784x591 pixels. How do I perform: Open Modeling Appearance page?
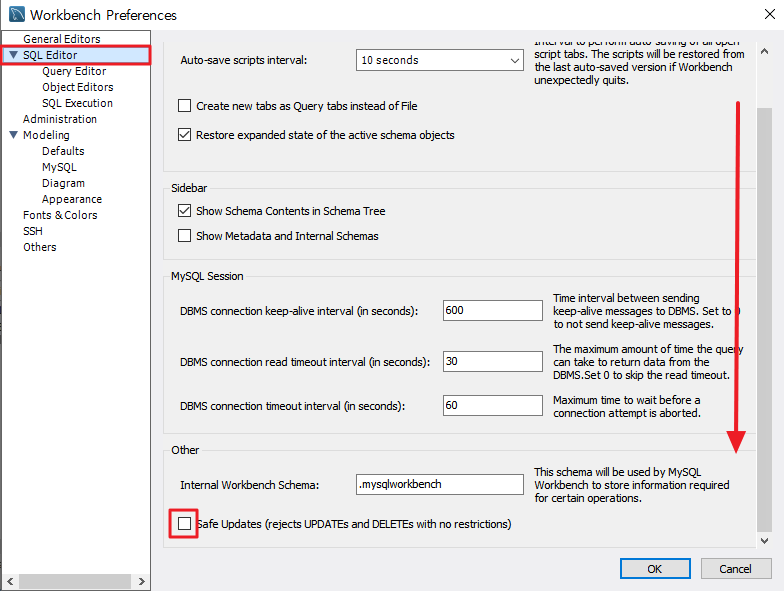click(x=72, y=199)
